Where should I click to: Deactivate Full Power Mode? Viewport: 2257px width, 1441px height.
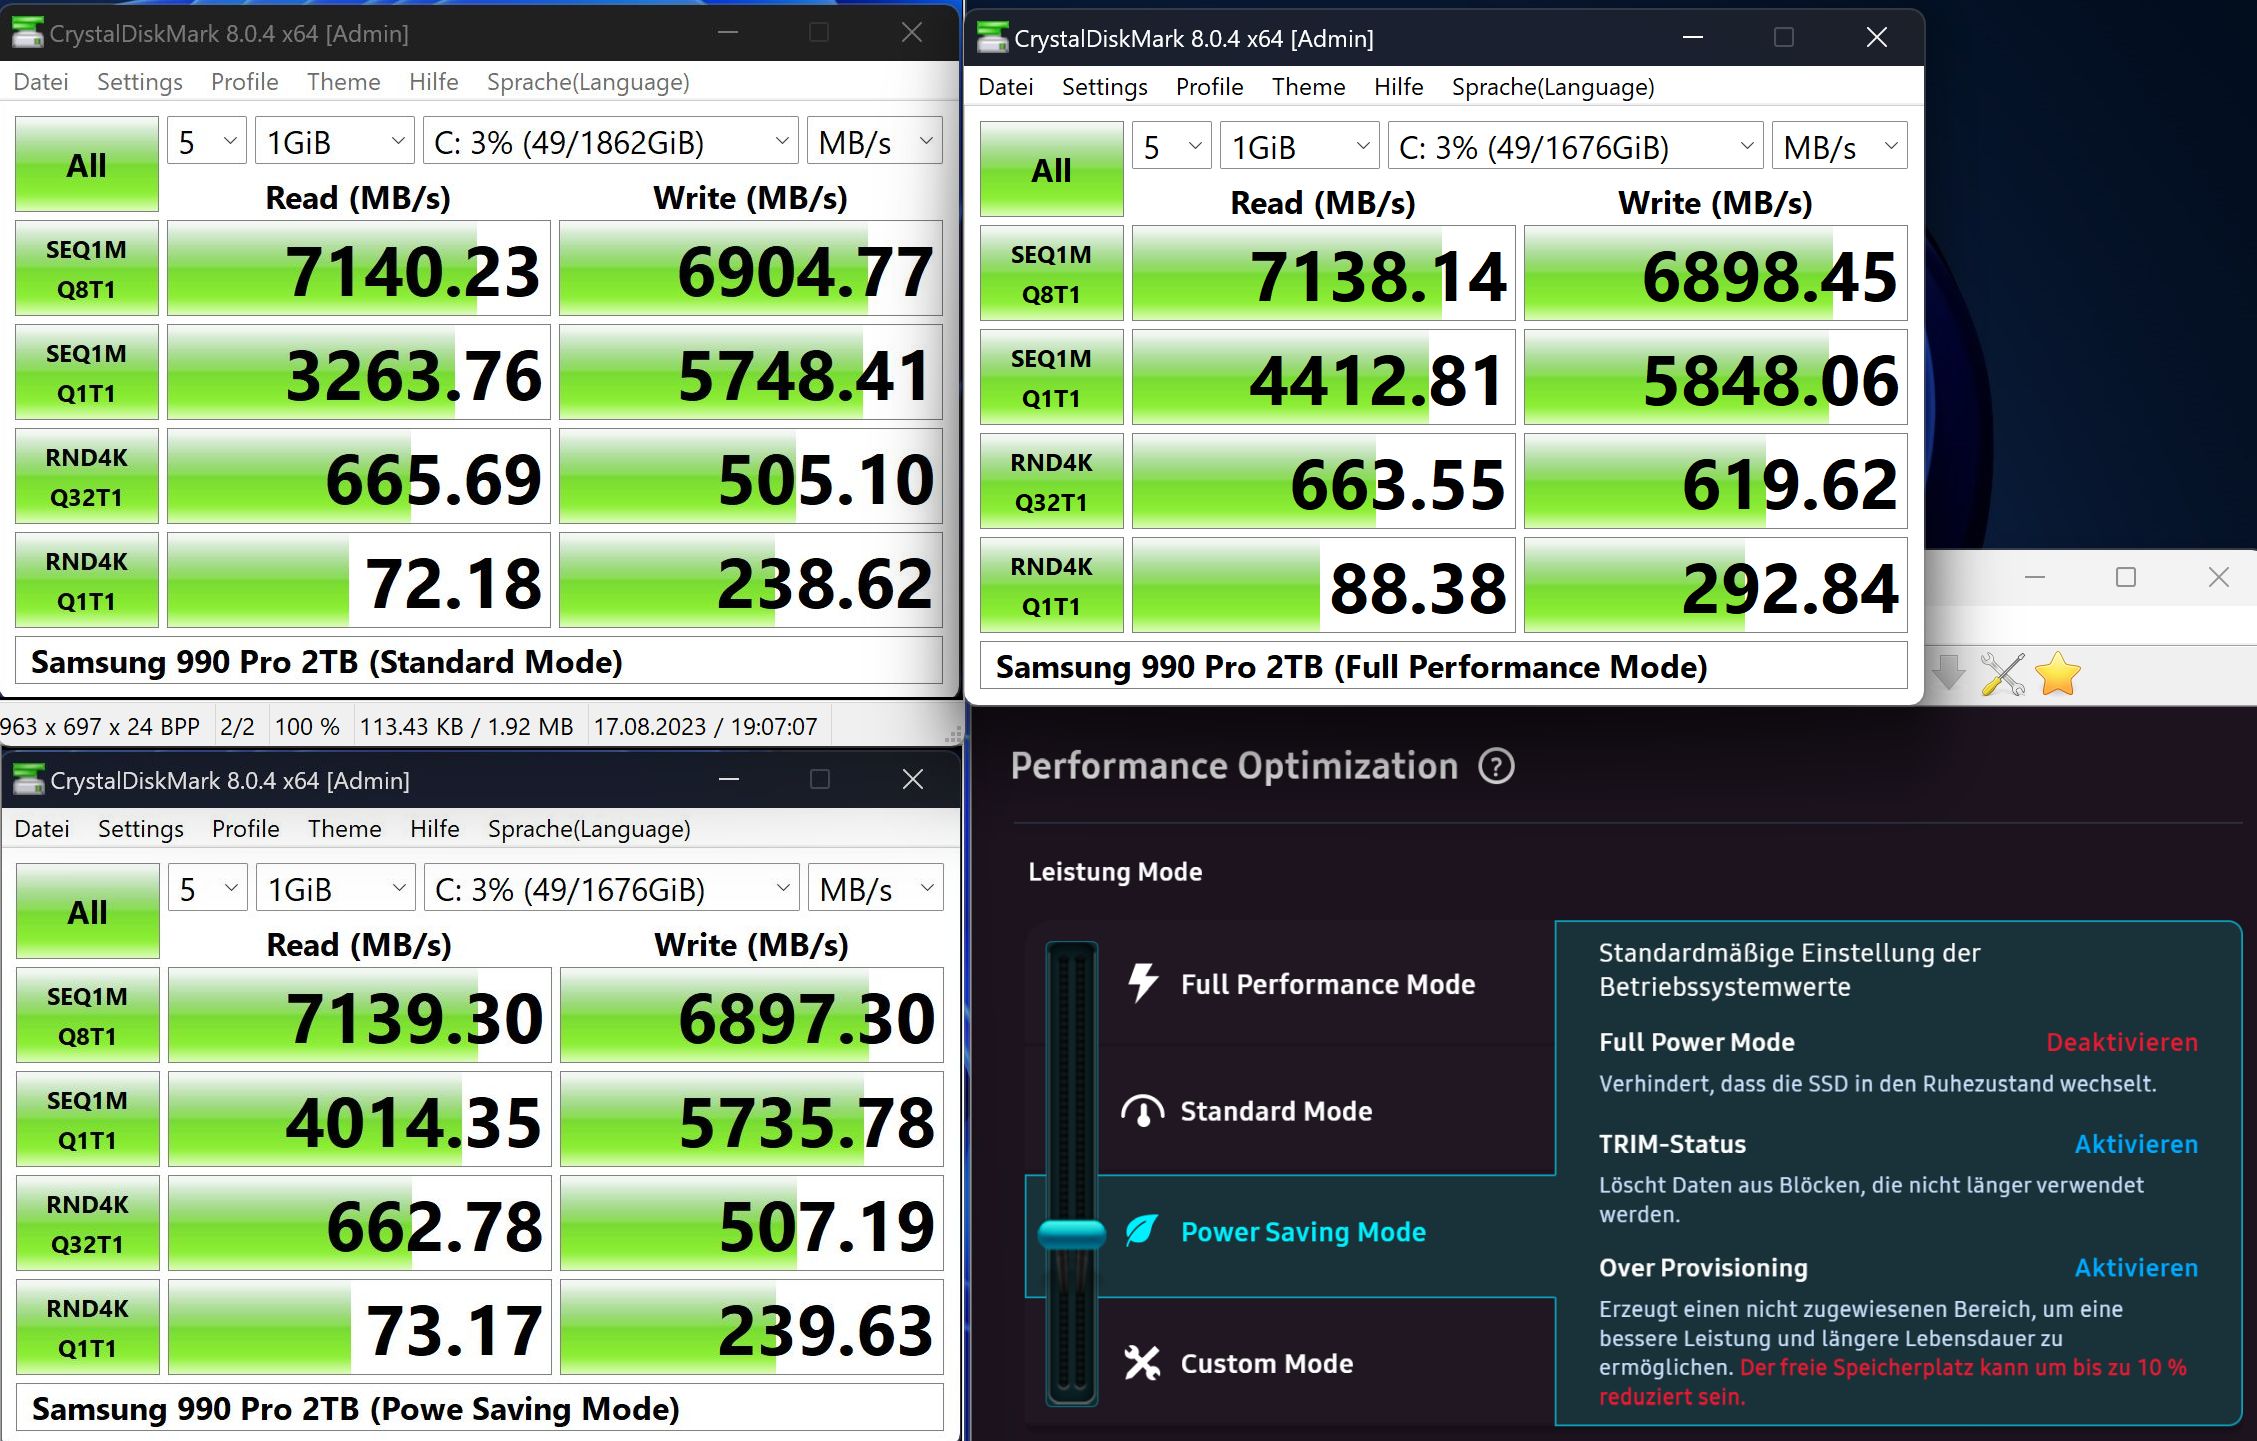pos(2121,1042)
